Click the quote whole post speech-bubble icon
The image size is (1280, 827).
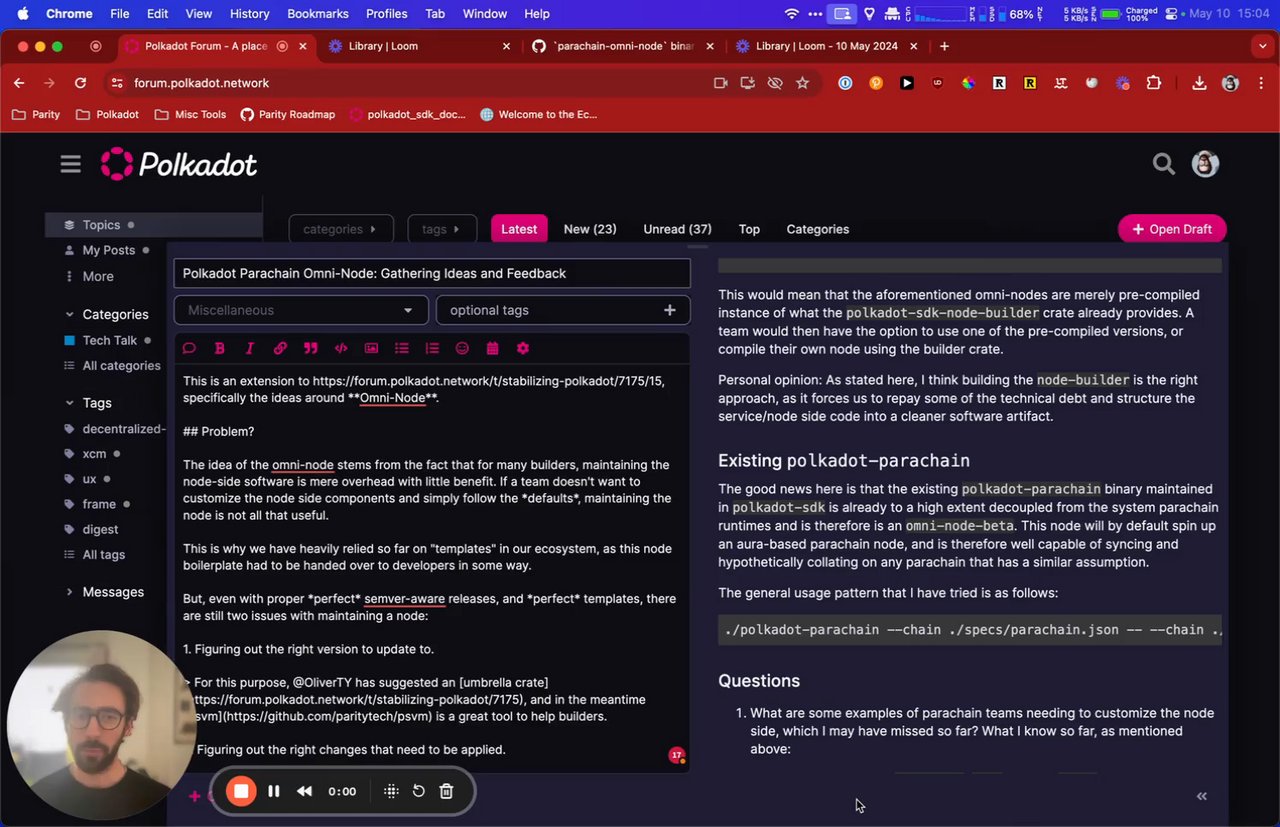click(189, 348)
